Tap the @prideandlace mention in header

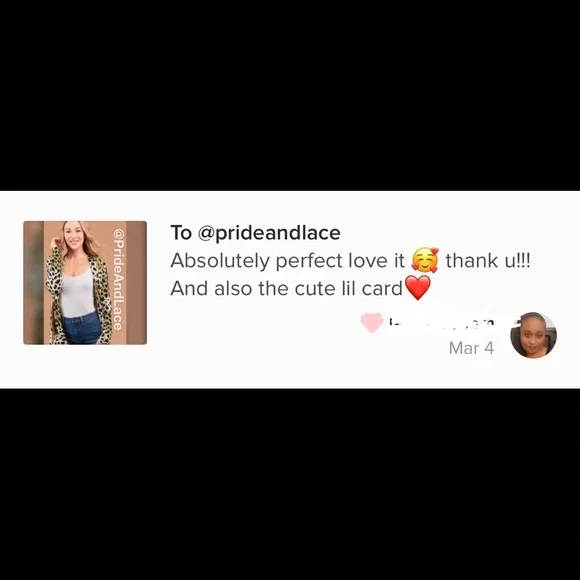point(269,233)
